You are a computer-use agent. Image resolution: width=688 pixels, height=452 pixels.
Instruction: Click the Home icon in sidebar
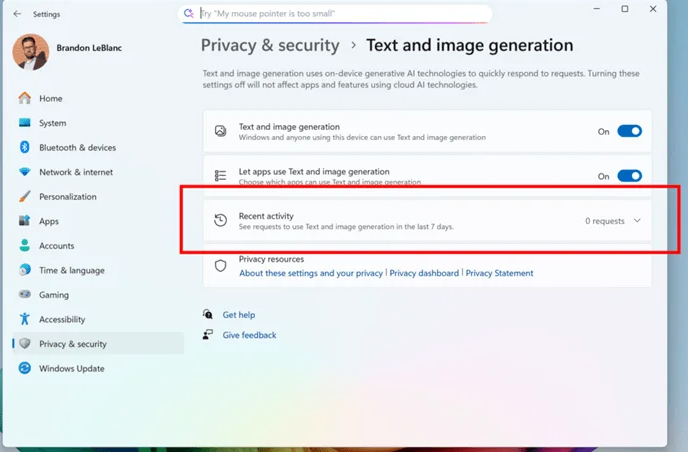tap(25, 98)
